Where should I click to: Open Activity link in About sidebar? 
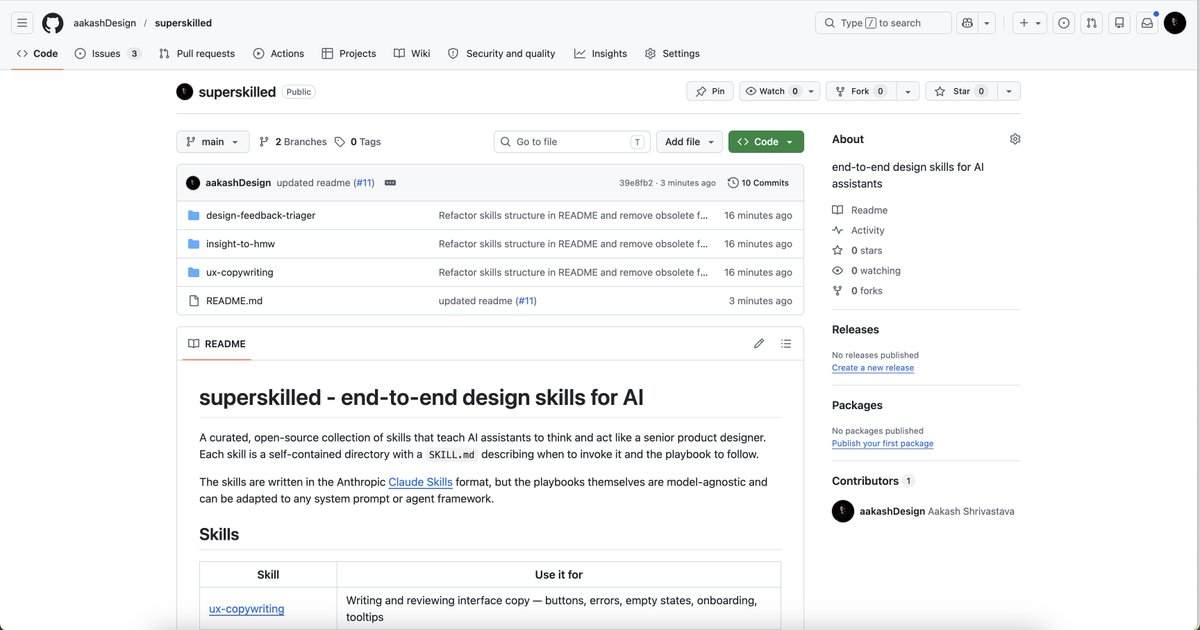coord(858,230)
